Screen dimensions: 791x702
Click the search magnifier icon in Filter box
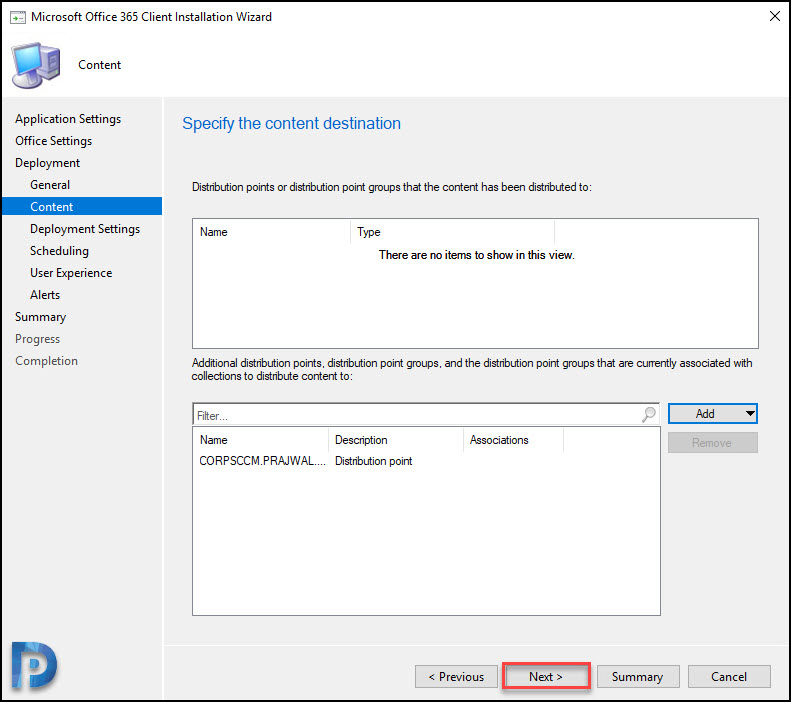point(649,415)
